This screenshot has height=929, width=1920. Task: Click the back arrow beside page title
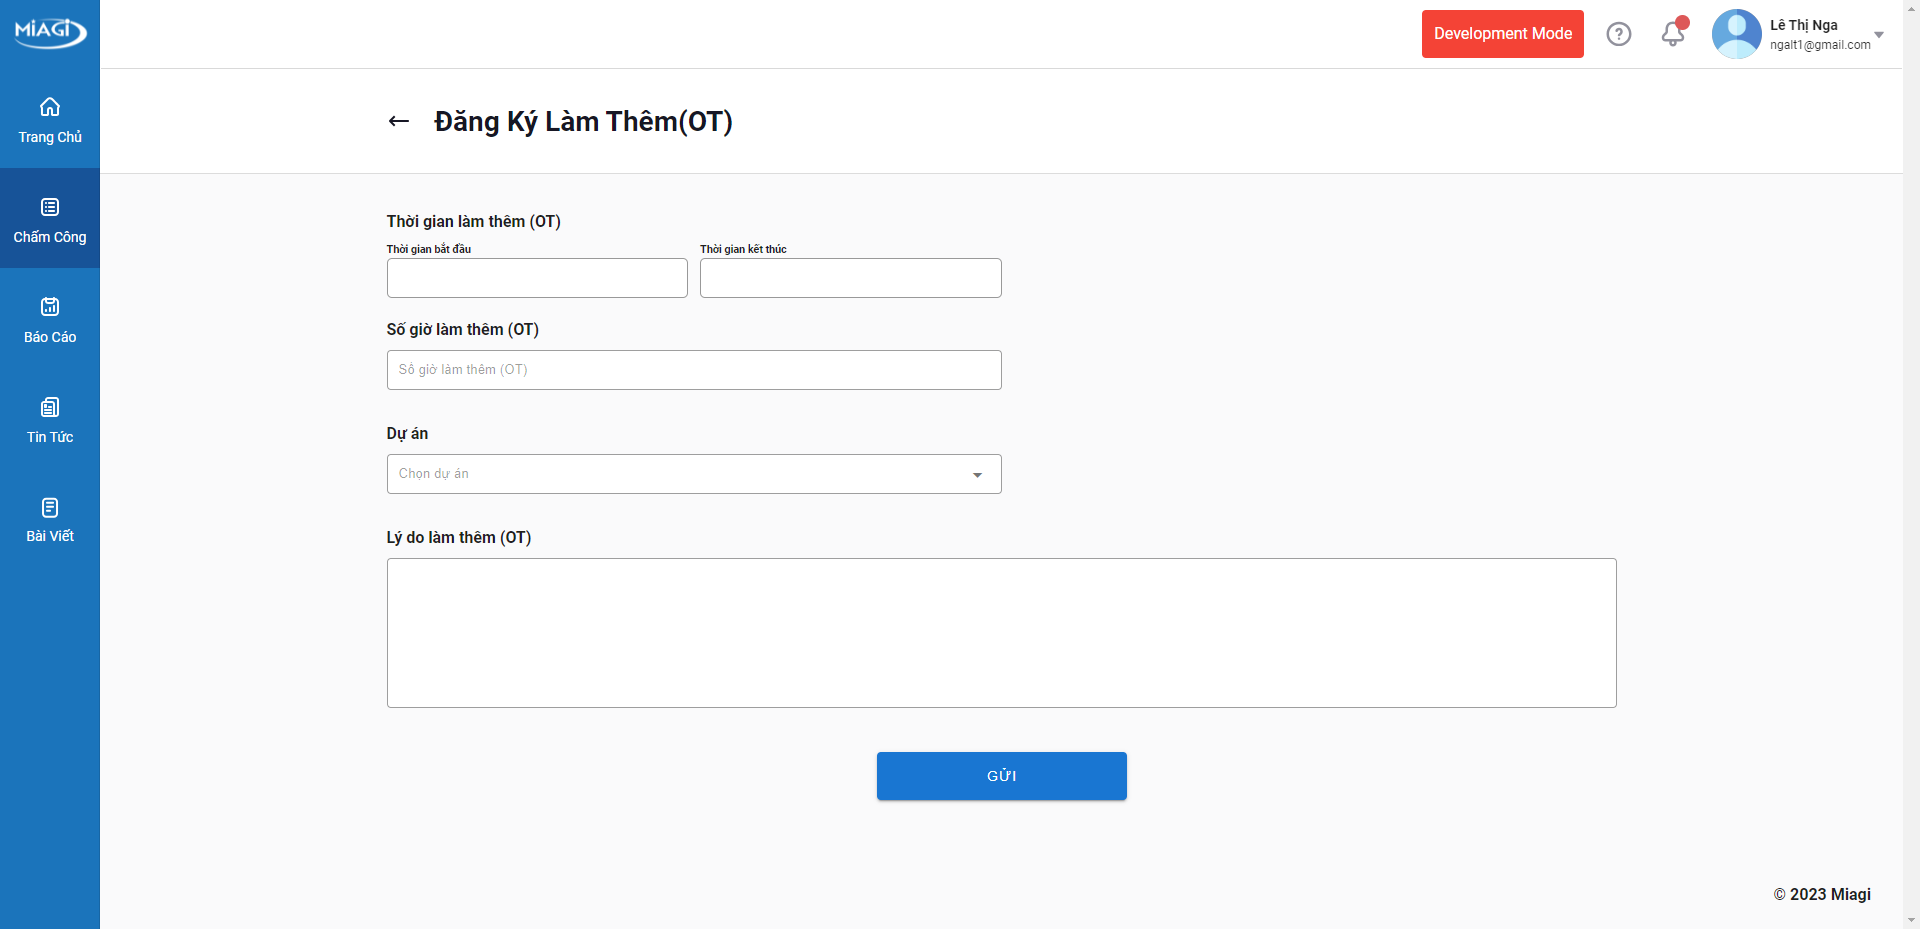click(x=399, y=121)
